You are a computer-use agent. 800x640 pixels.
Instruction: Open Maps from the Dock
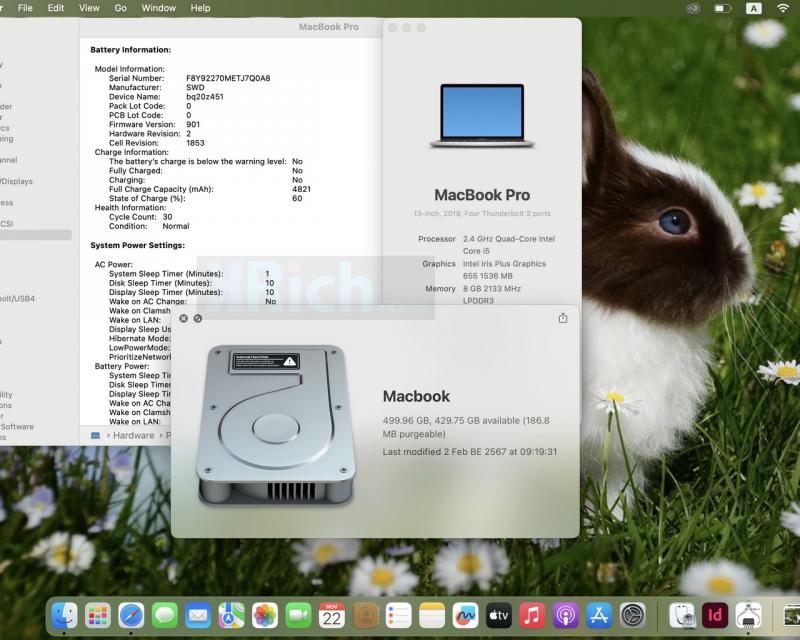[x=231, y=616]
